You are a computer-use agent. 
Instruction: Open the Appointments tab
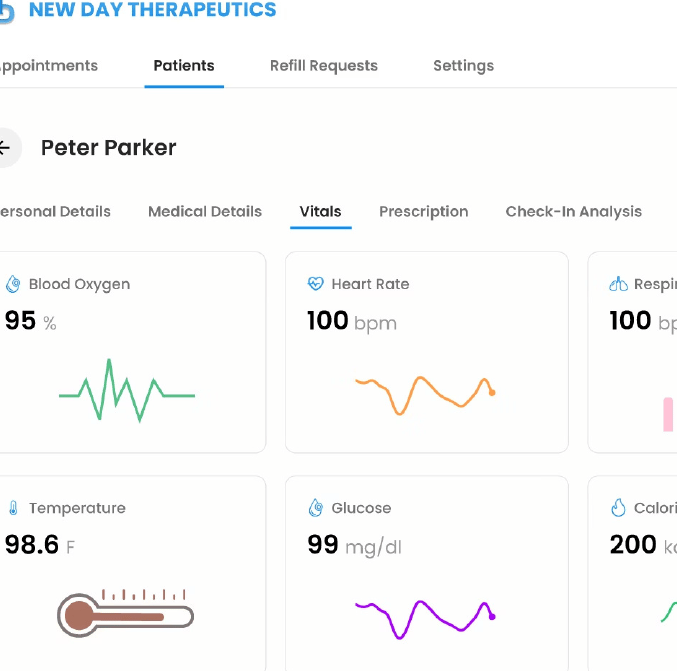[x=49, y=66]
